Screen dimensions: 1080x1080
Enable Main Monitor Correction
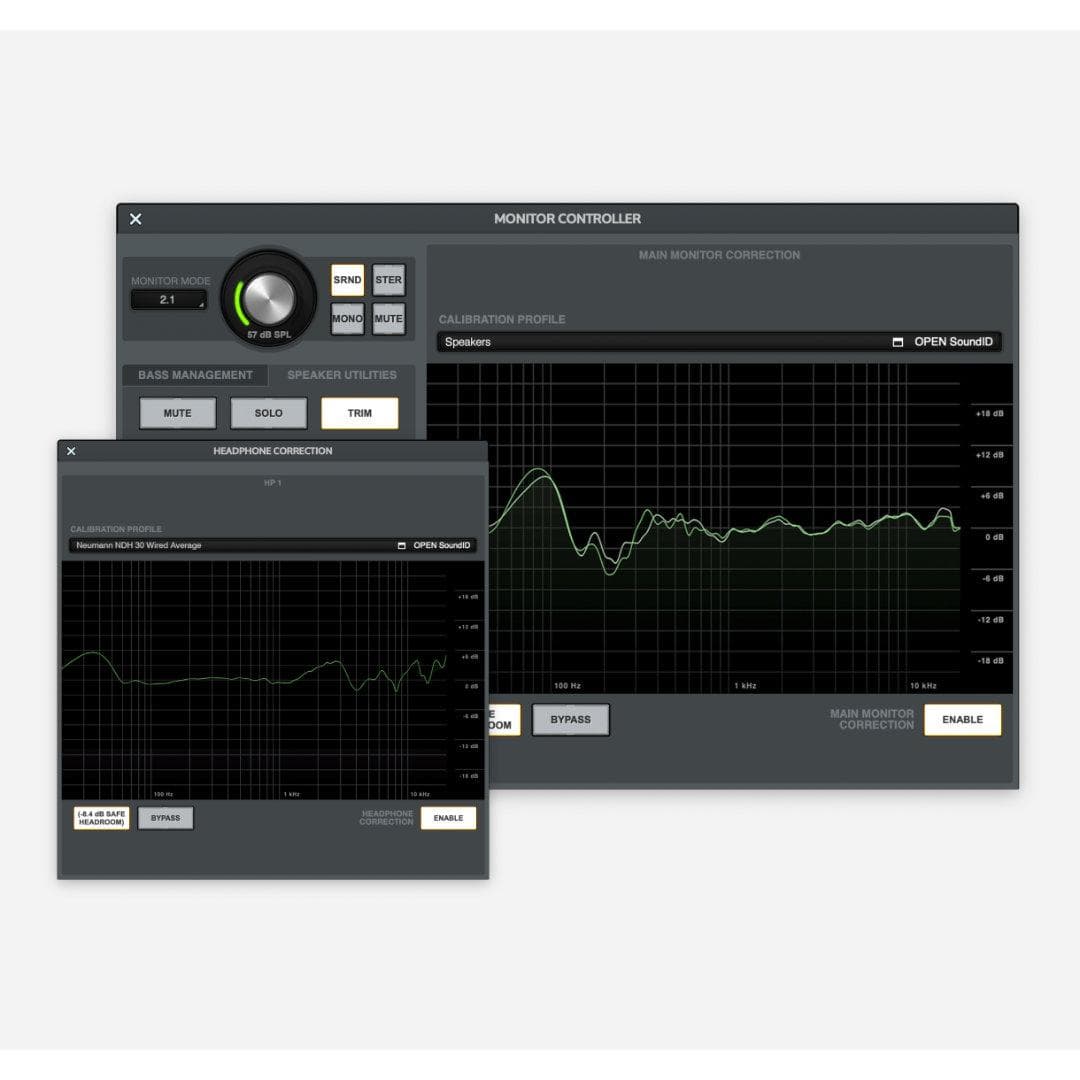(x=962, y=720)
